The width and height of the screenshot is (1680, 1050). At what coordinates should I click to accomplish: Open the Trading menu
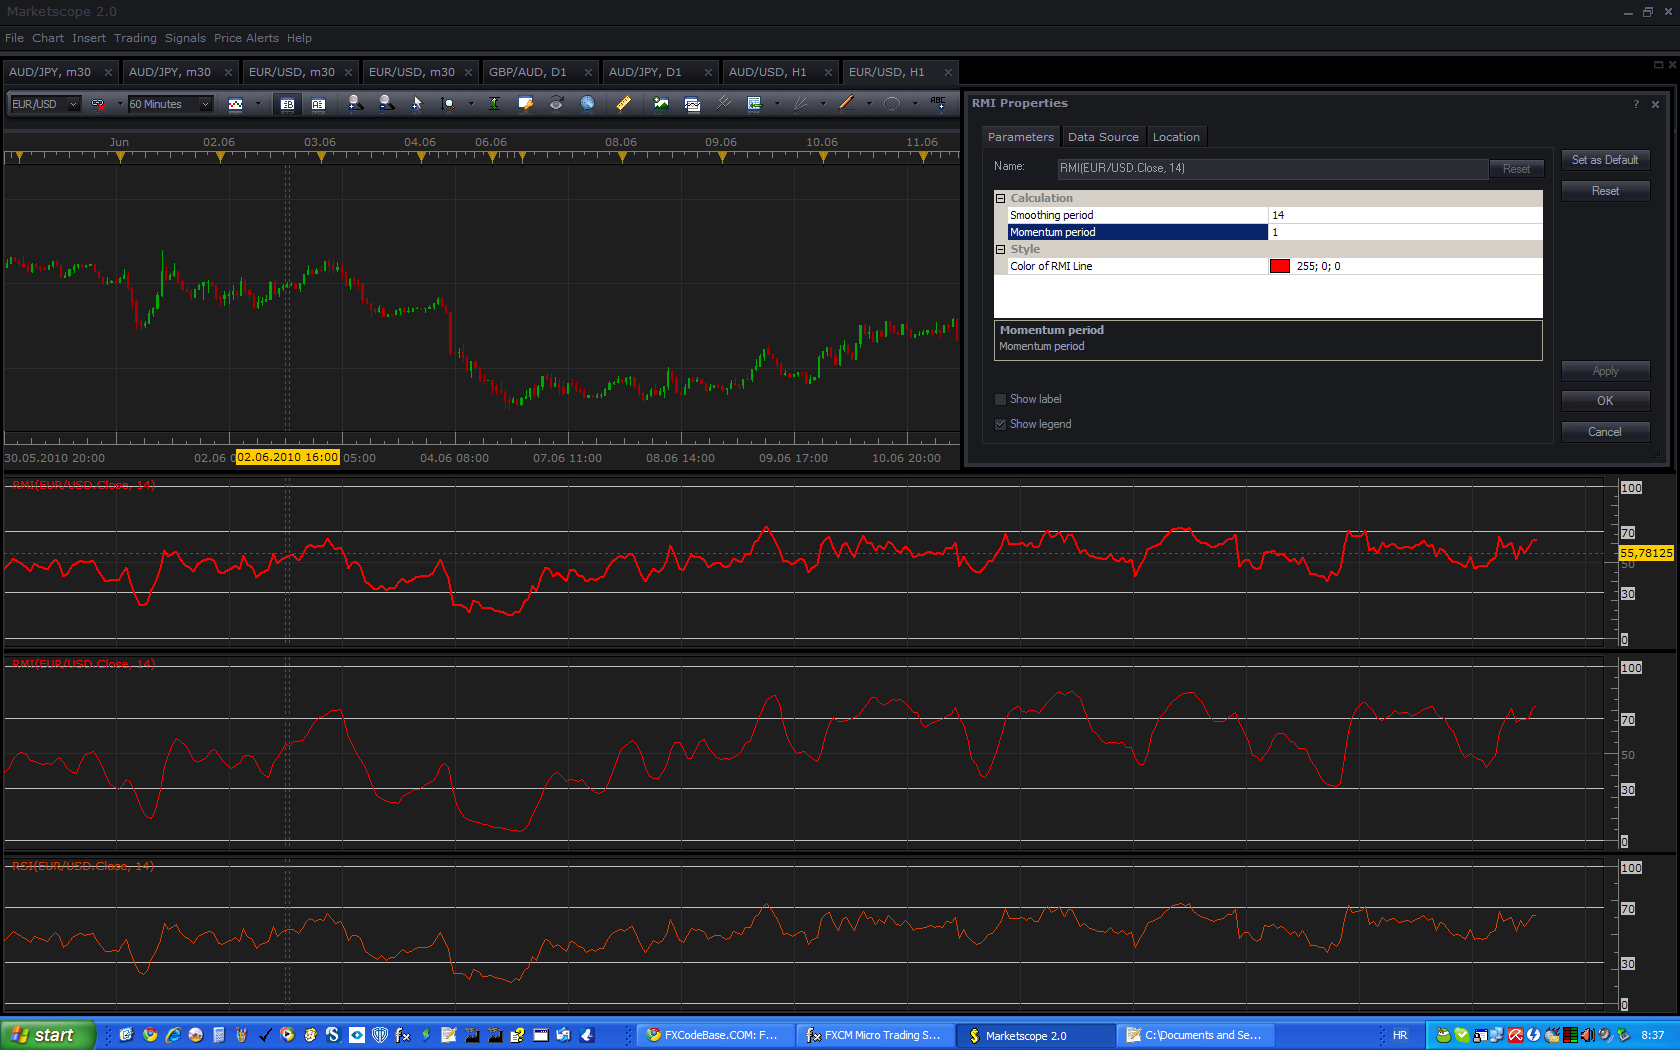(x=135, y=38)
